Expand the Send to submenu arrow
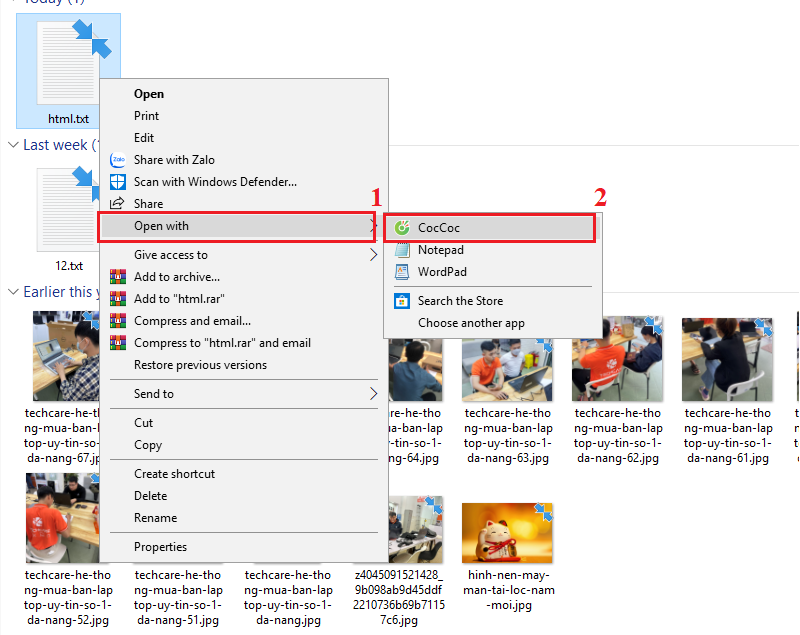 [374, 394]
